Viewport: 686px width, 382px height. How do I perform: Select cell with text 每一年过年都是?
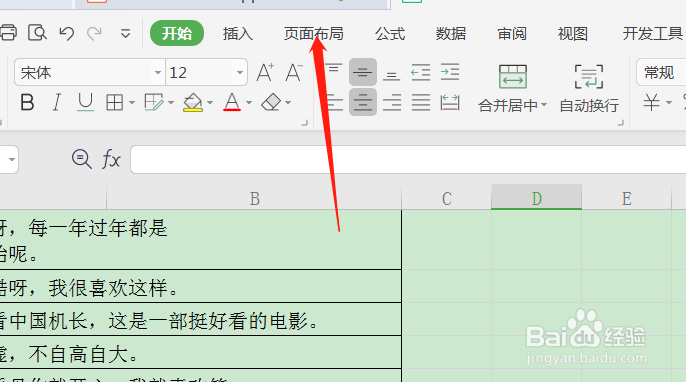[200, 240]
